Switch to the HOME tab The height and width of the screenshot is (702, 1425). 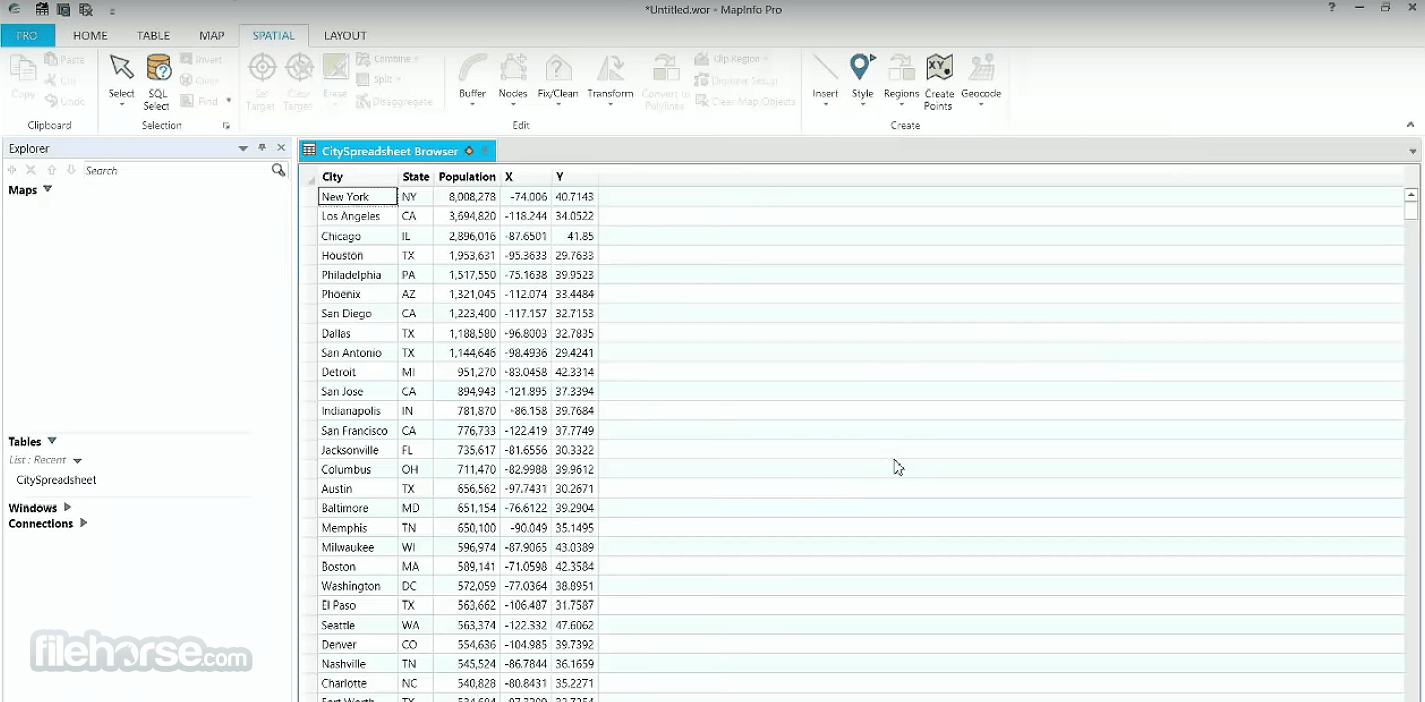tap(90, 36)
